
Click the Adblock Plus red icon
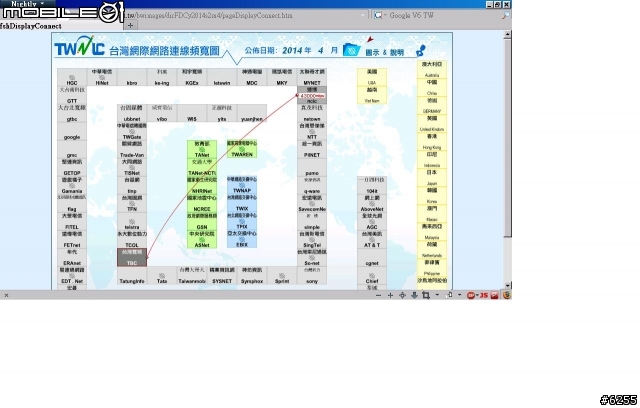coord(471,295)
